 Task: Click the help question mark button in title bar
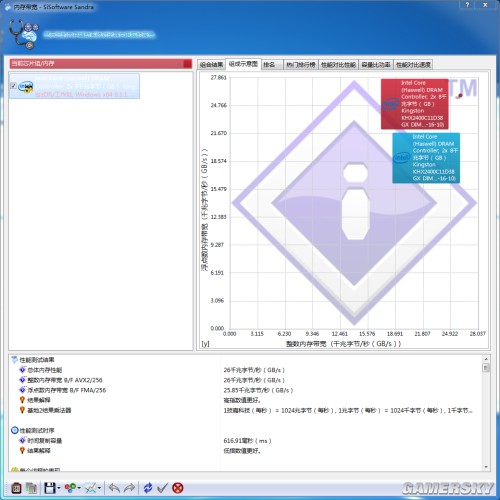click(467, 5)
